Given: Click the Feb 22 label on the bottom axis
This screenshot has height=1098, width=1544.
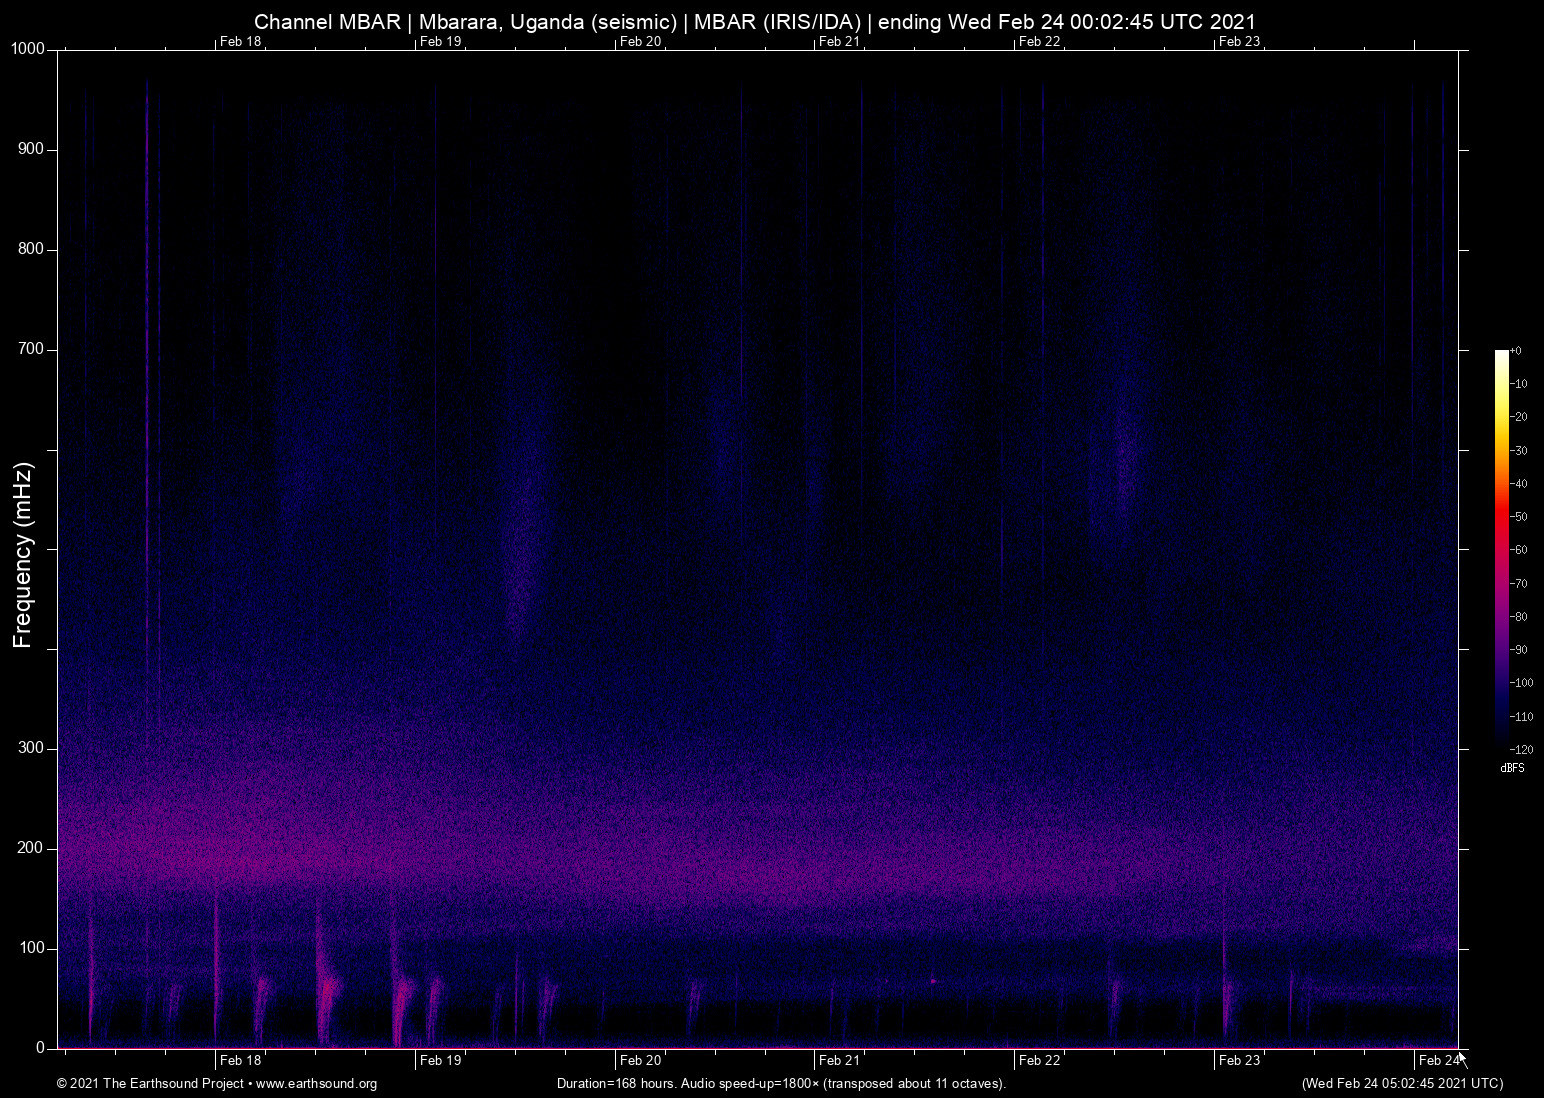Looking at the screenshot, I should point(1038,1060).
